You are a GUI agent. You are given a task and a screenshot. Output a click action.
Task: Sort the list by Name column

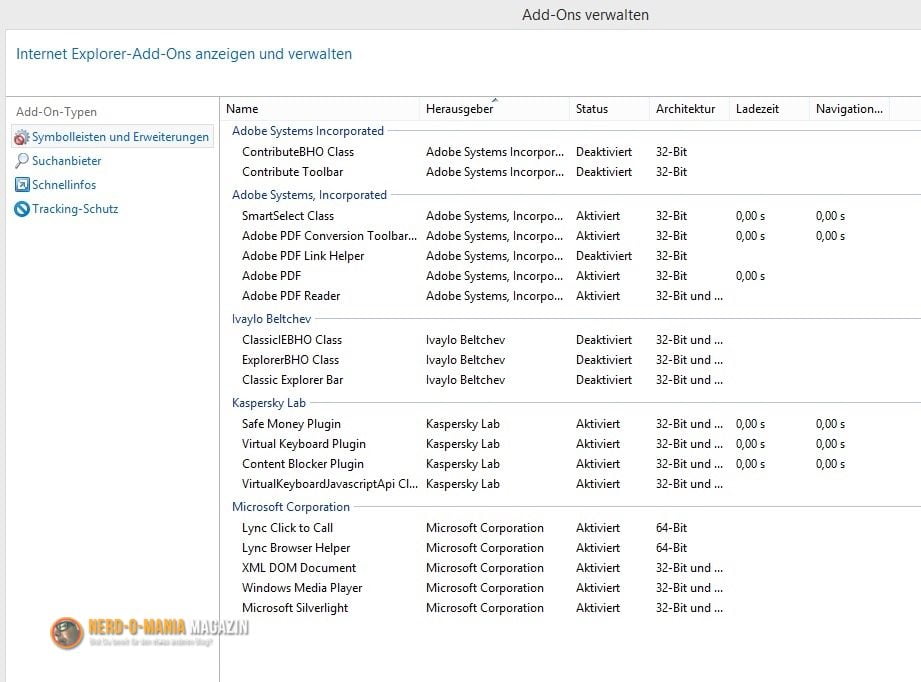(x=320, y=109)
